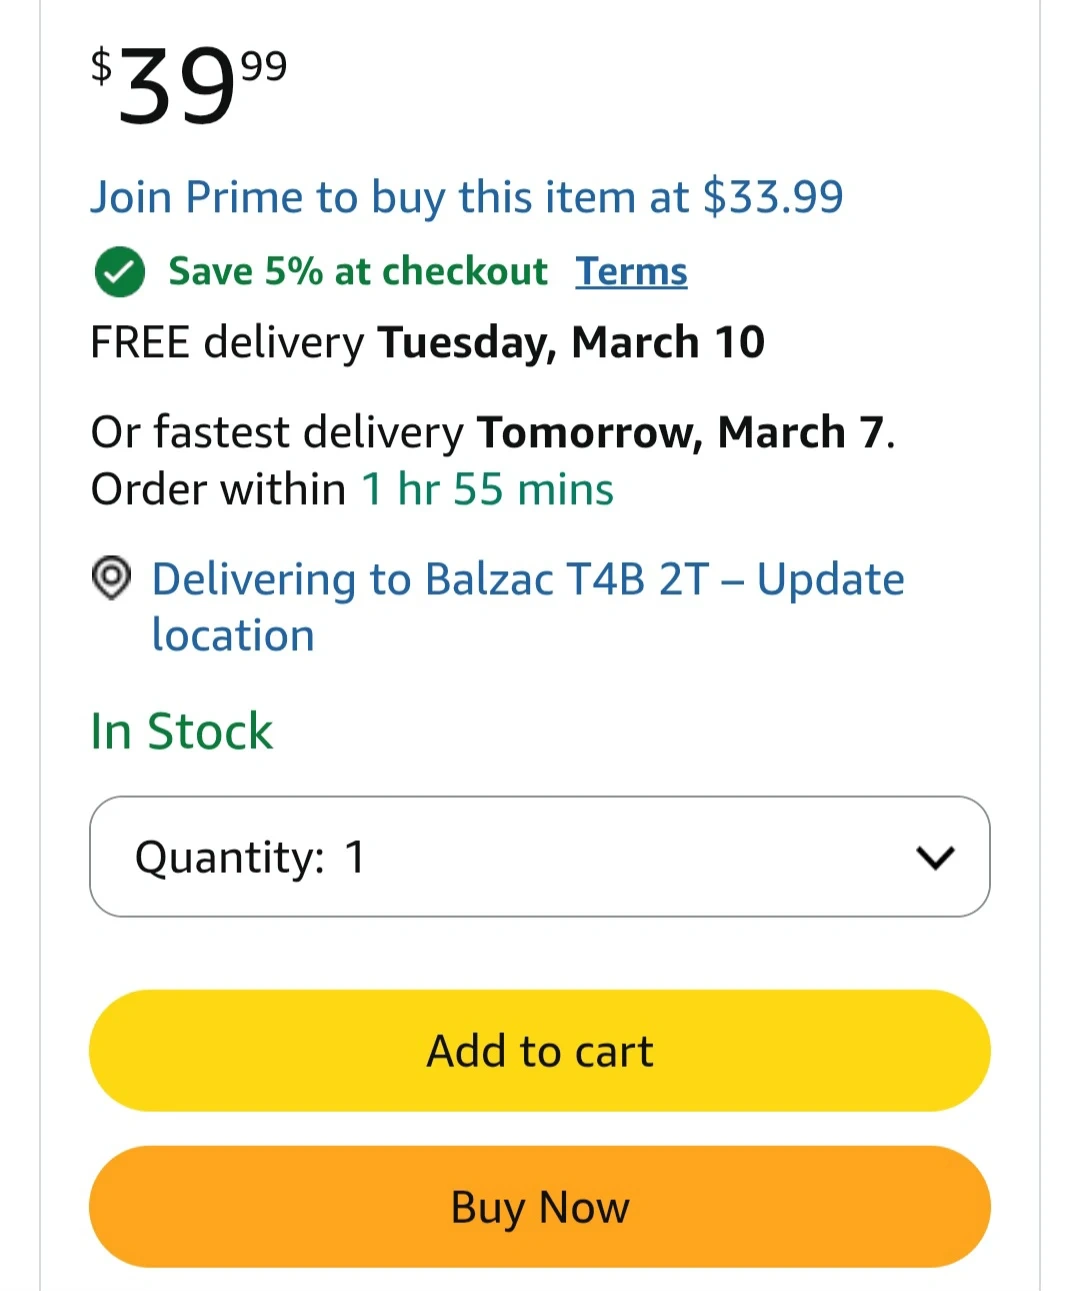1080x1291 pixels.
Task: Open the Quantity: 1 dropdown
Action: point(539,857)
